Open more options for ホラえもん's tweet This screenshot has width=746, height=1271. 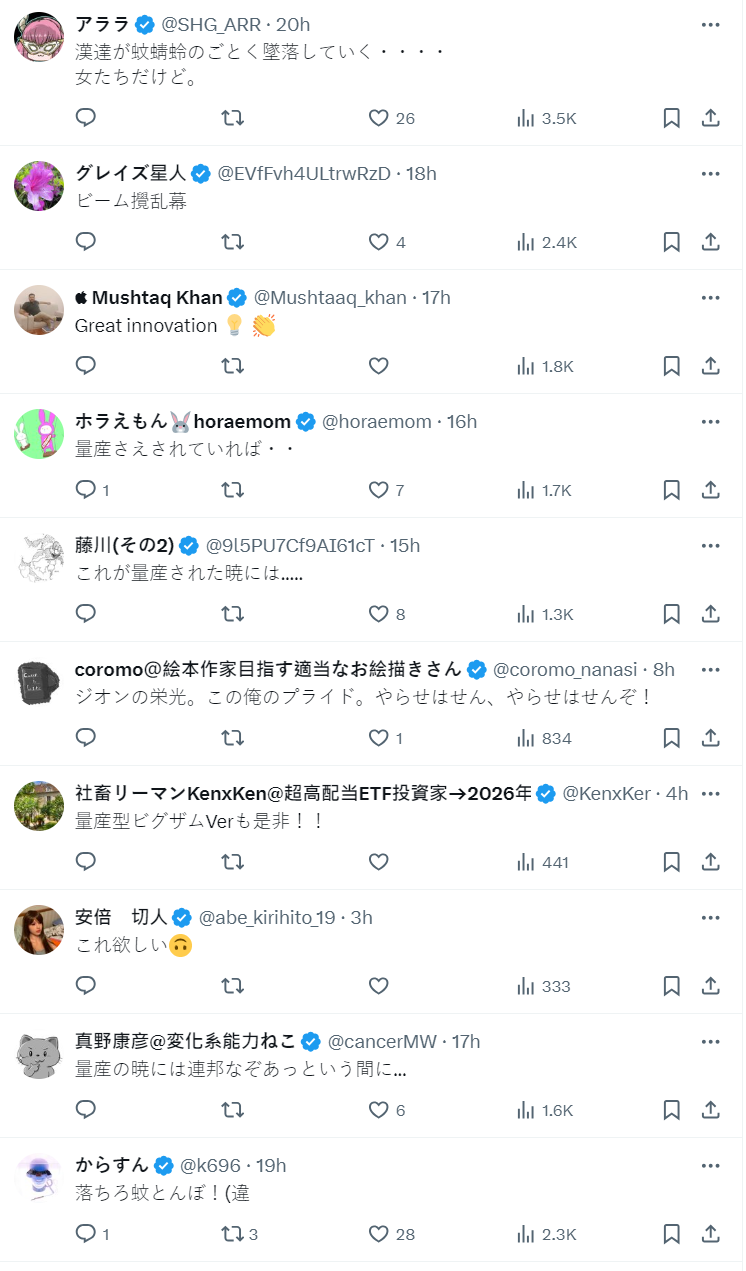710,421
